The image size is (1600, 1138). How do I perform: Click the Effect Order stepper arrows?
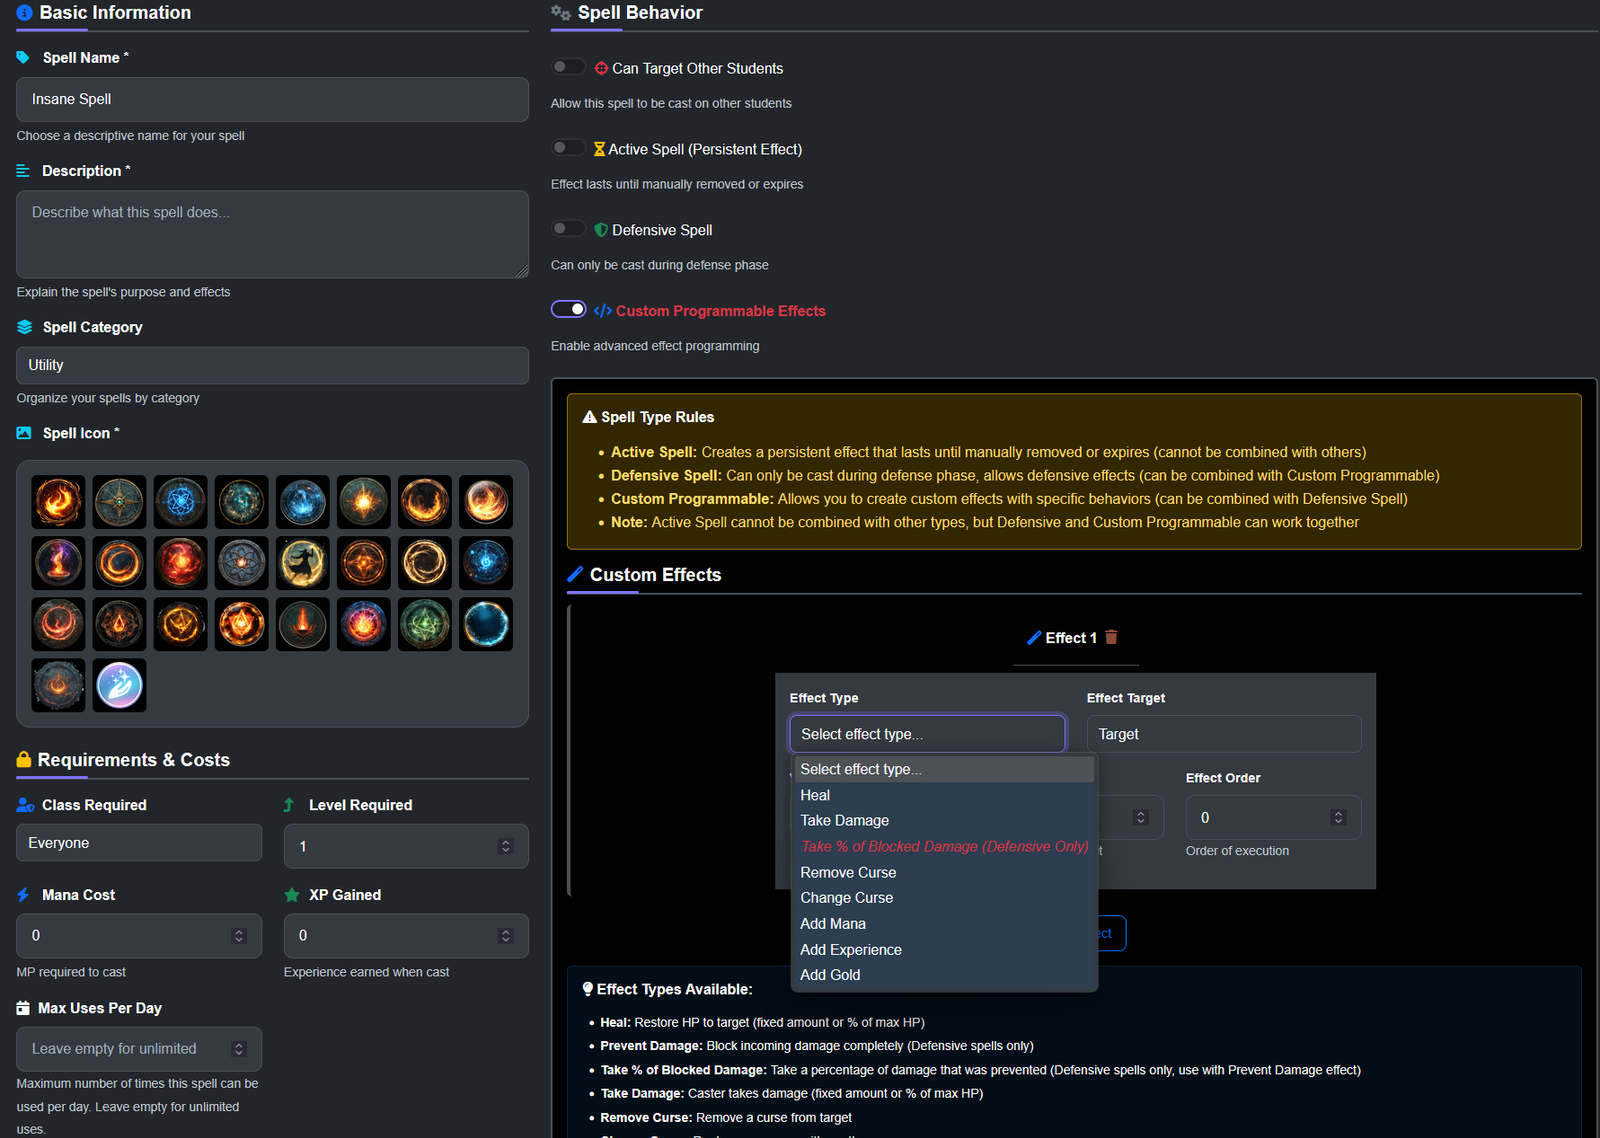(x=1338, y=818)
